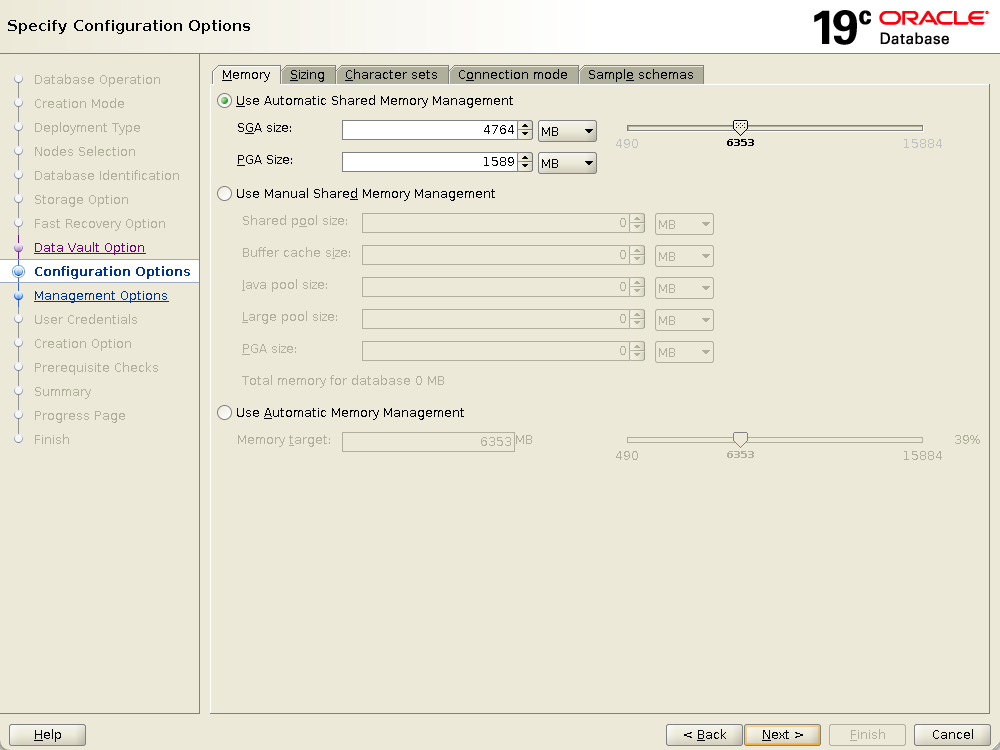Select Use Automatic Shared Memory Management

225,101
